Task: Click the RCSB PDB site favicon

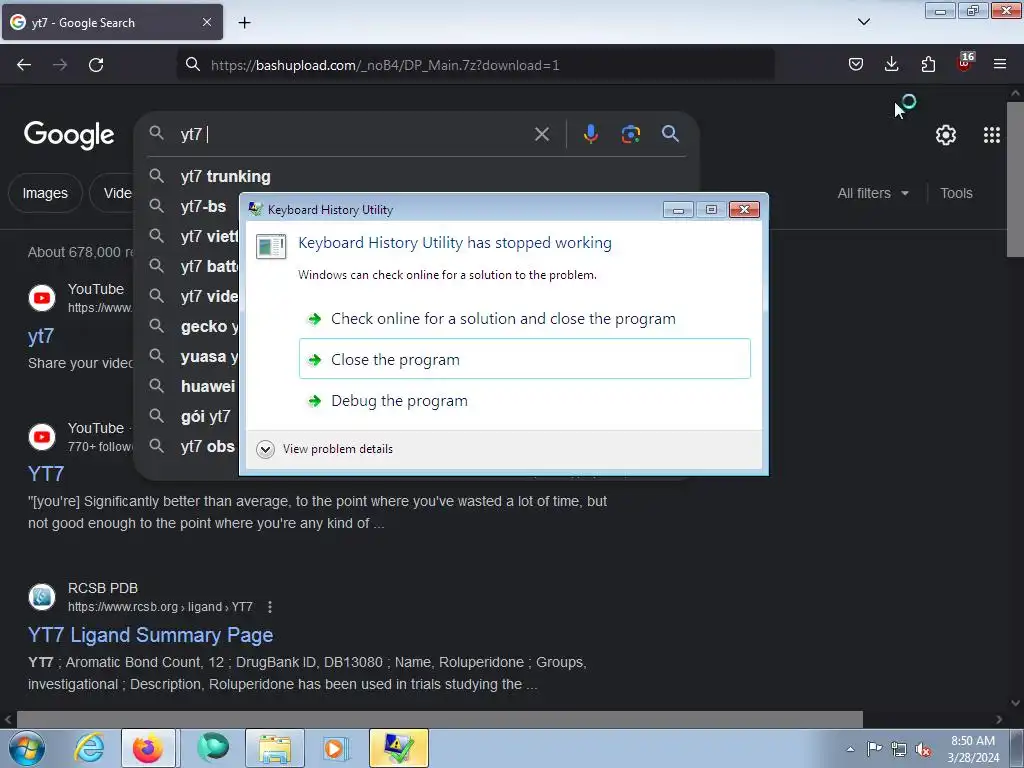Action: coord(42,597)
